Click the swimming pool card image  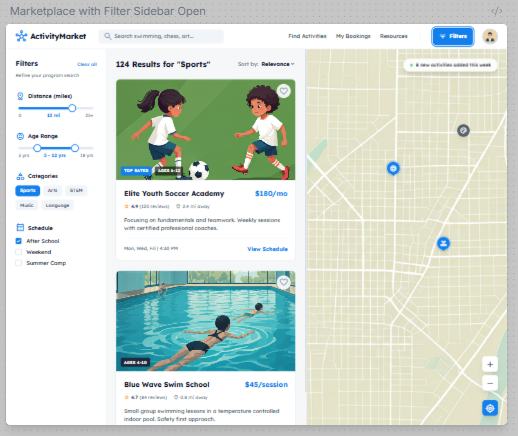205,321
